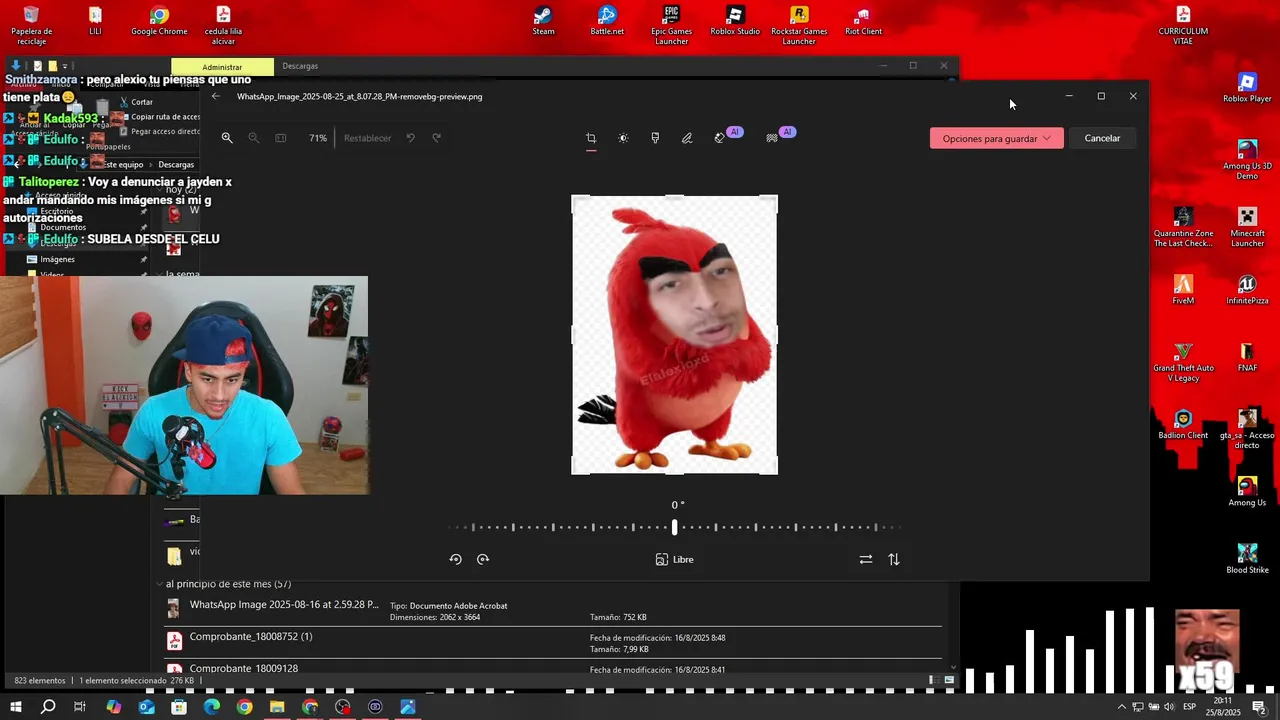Viewport: 1280px width, 720px height.
Task: Select the Descargas title tab in File Explorer
Action: point(300,66)
